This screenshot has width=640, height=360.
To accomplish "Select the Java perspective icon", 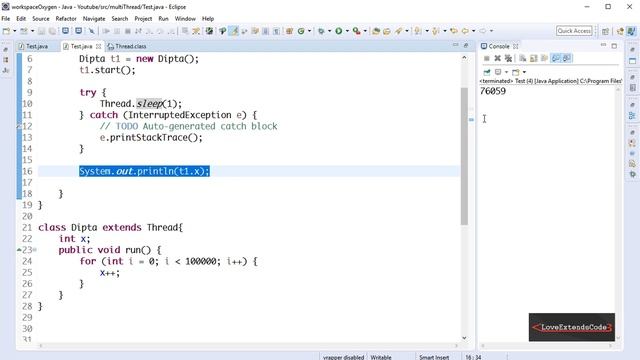I will pos(631,31).
